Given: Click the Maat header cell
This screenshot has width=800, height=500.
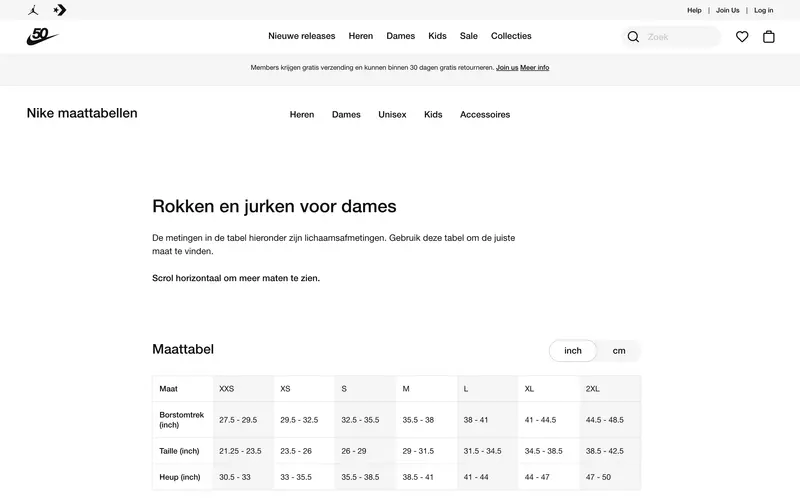Looking at the screenshot, I should (183, 389).
